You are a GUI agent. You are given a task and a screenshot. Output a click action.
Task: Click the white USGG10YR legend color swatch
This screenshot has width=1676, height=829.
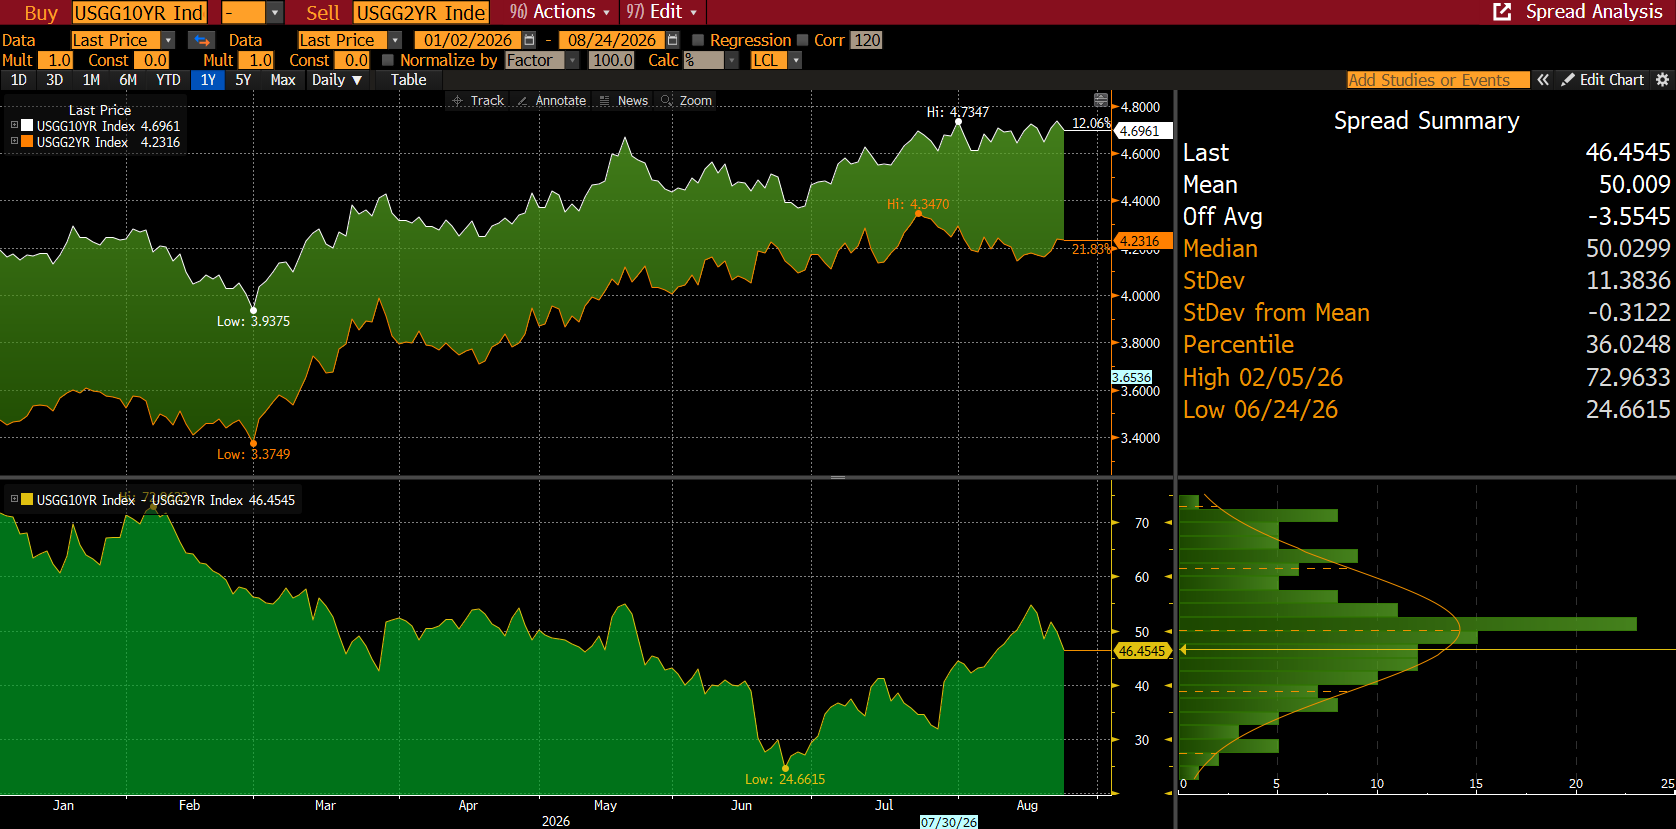[x=28, y=126]
